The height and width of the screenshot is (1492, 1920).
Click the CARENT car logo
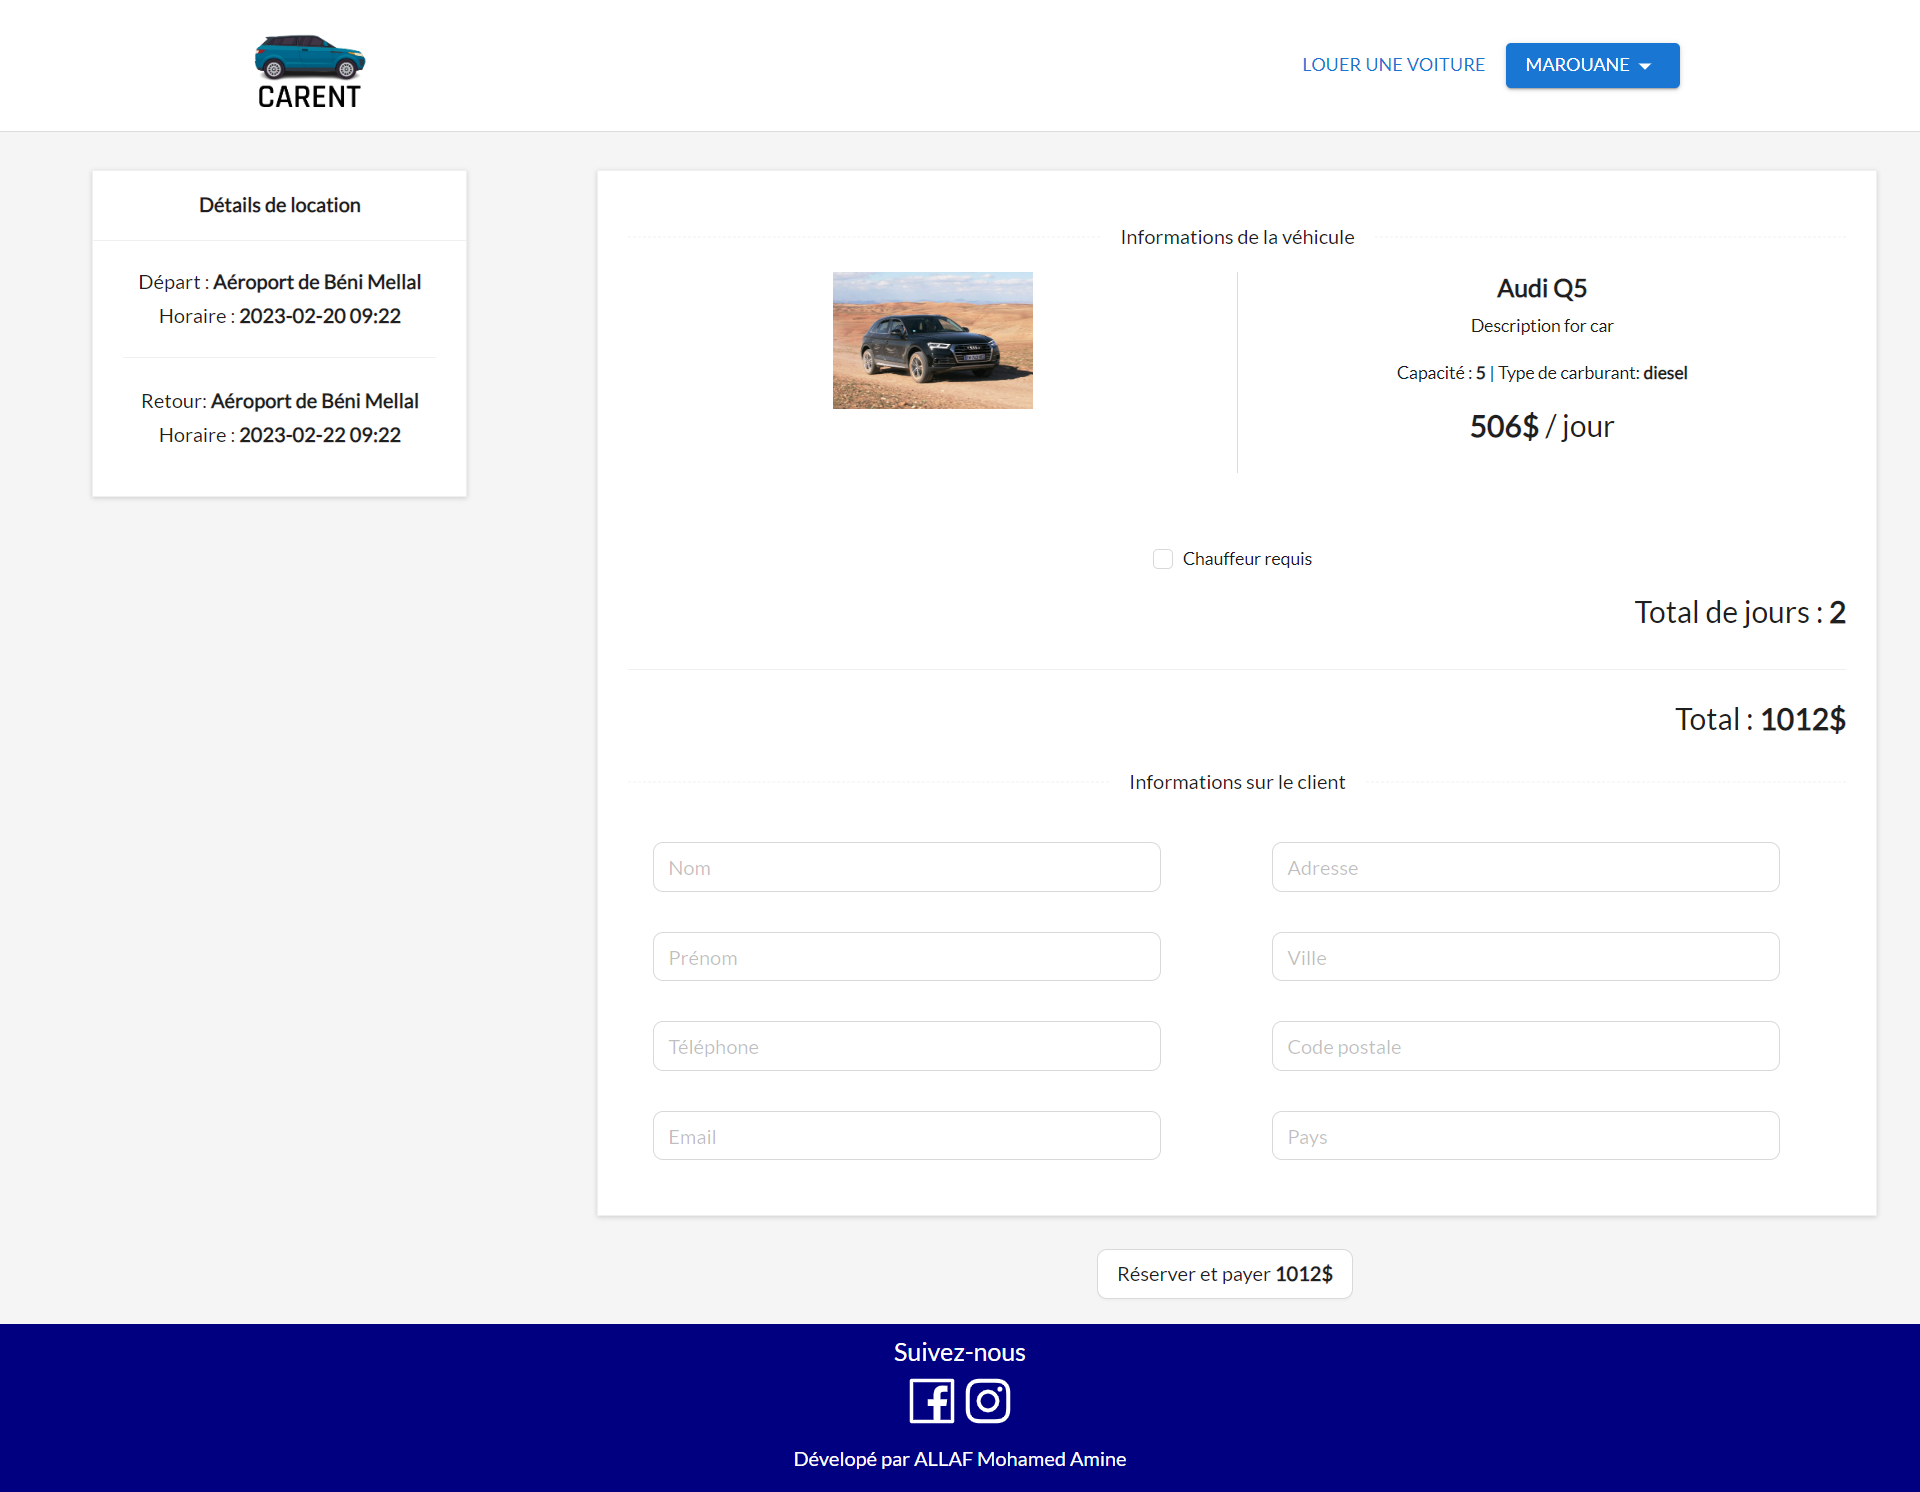coord(309,71)
